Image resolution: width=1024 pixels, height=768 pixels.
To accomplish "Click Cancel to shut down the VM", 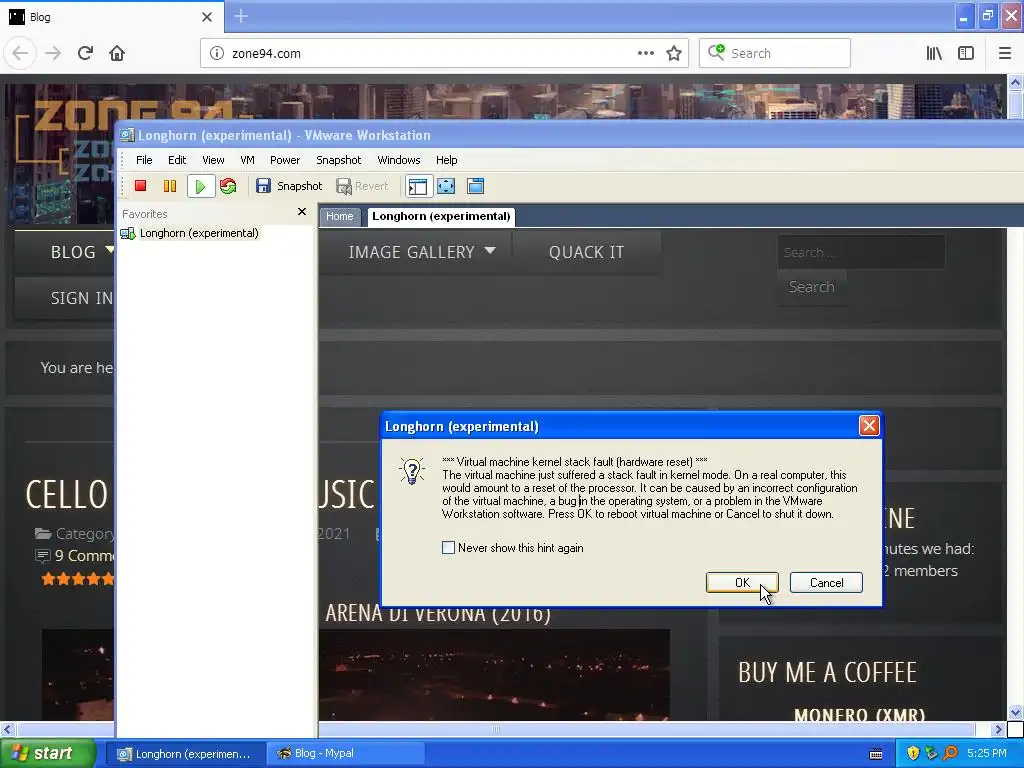I will pos(826,583).
